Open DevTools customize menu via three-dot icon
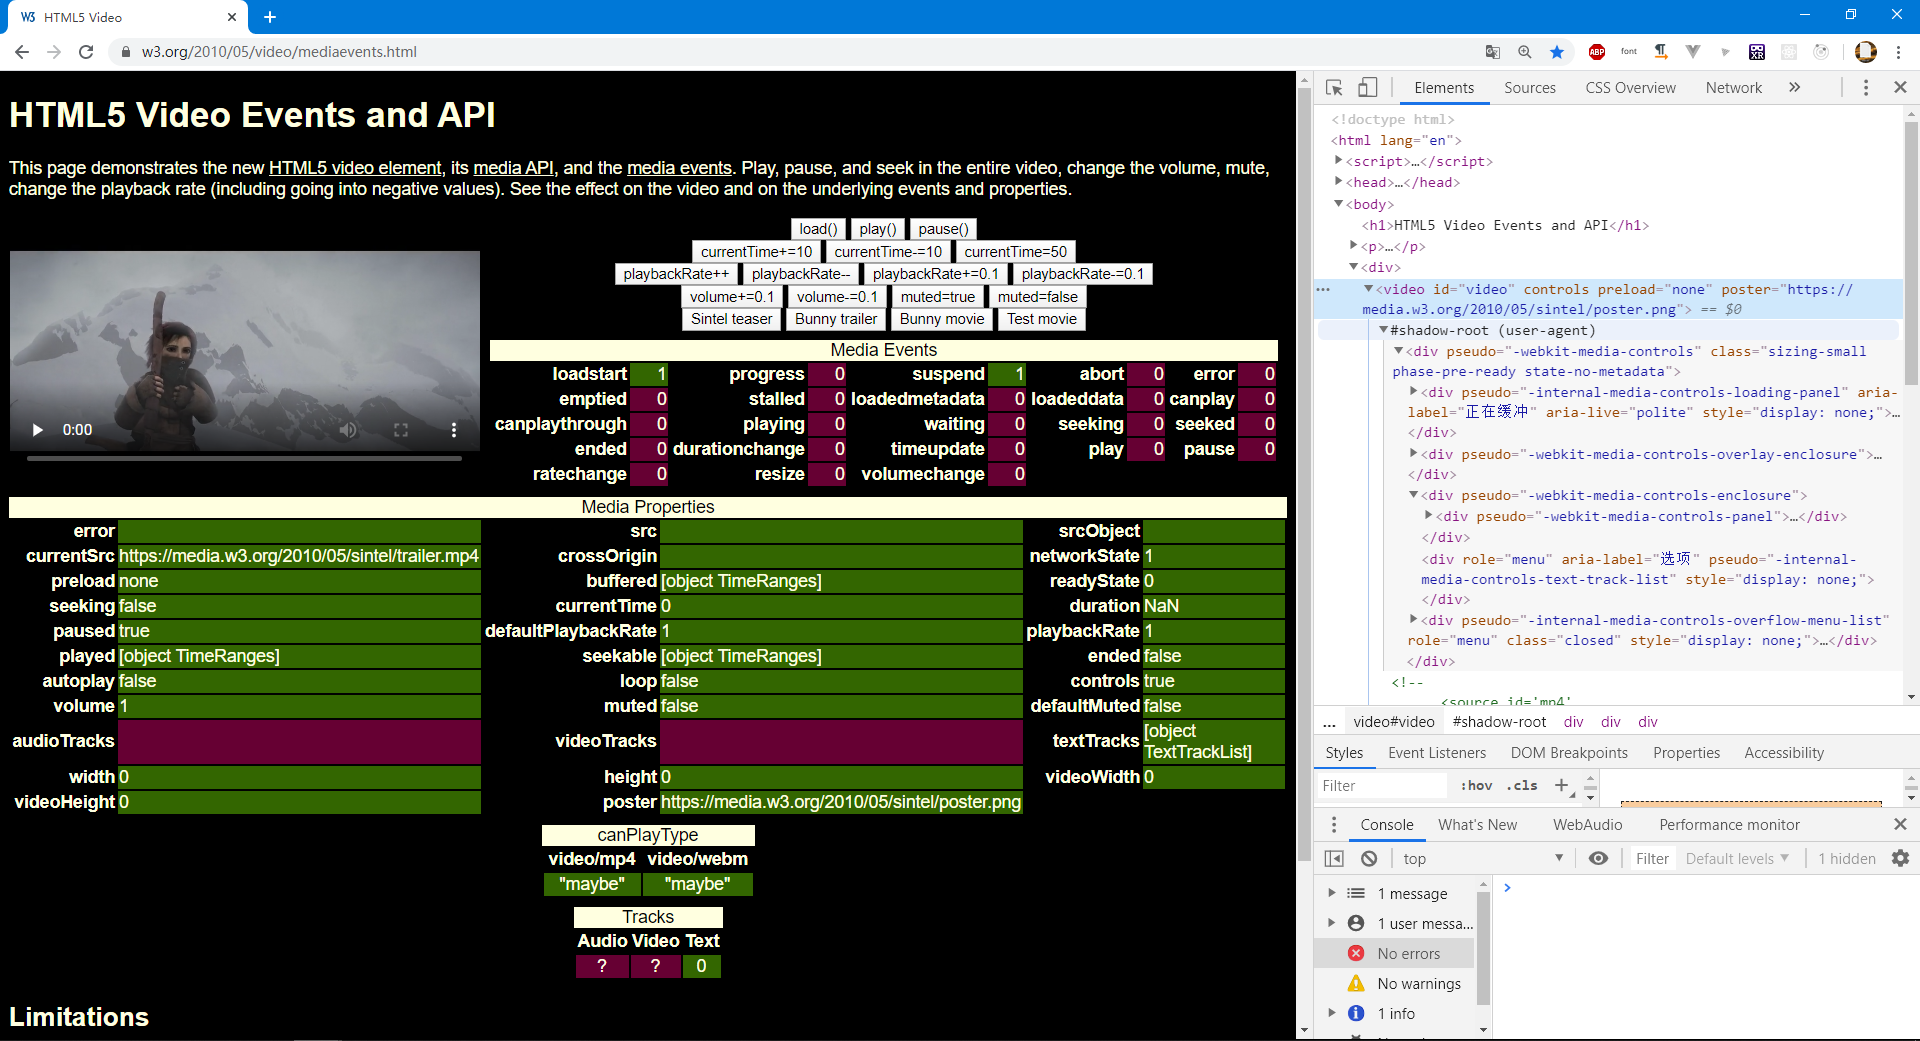The height and width of the screenshot is (1041, 1920). [x=1865, y=87]
